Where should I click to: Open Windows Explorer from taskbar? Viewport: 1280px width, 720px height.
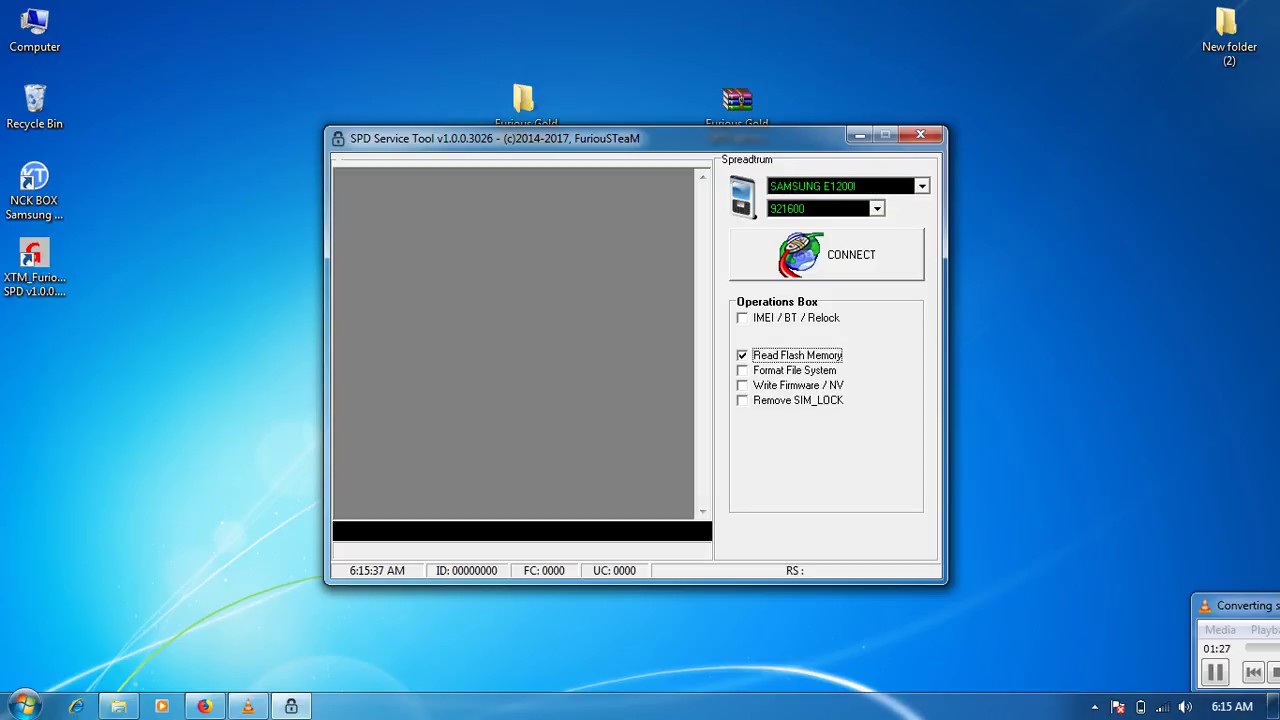coord(119,706)
